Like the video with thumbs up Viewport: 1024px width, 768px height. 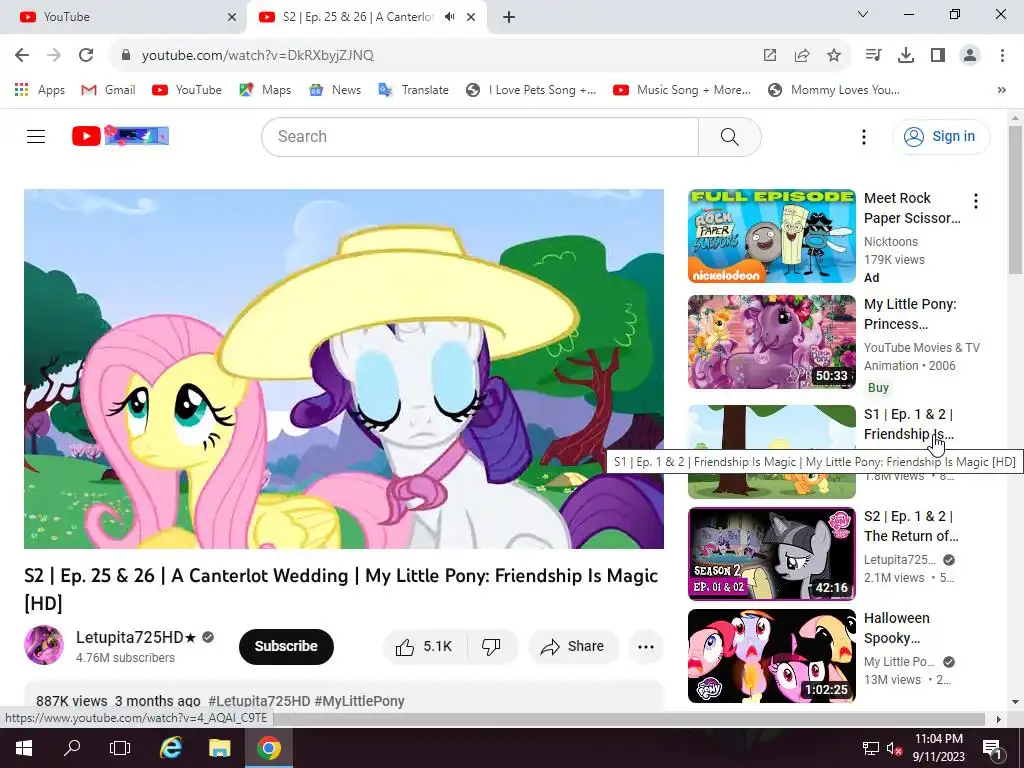[423, 647]
